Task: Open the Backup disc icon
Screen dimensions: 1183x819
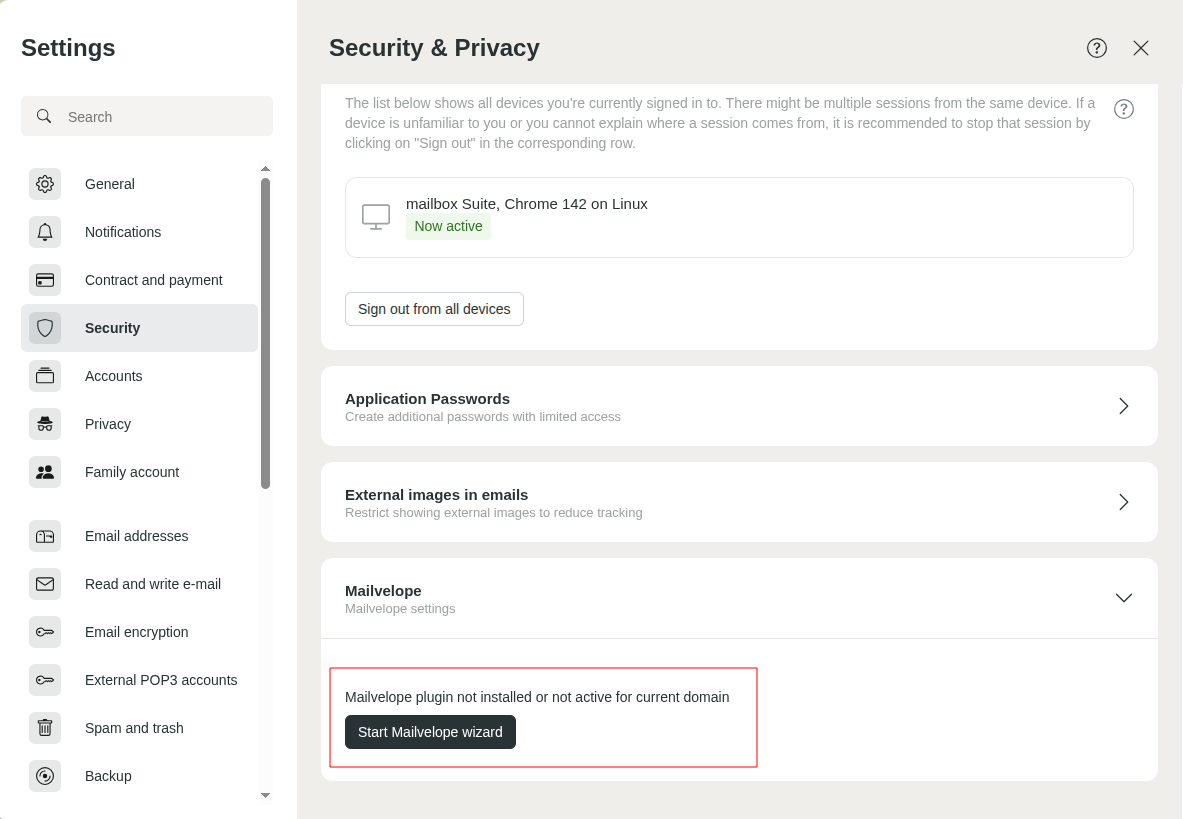Action: tap(45, 776)
